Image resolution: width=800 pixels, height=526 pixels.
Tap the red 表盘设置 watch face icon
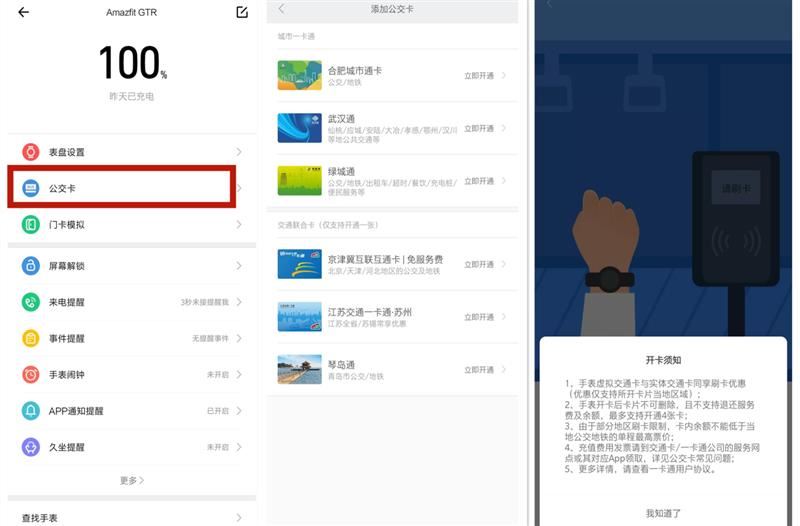(x=31, y=152)
